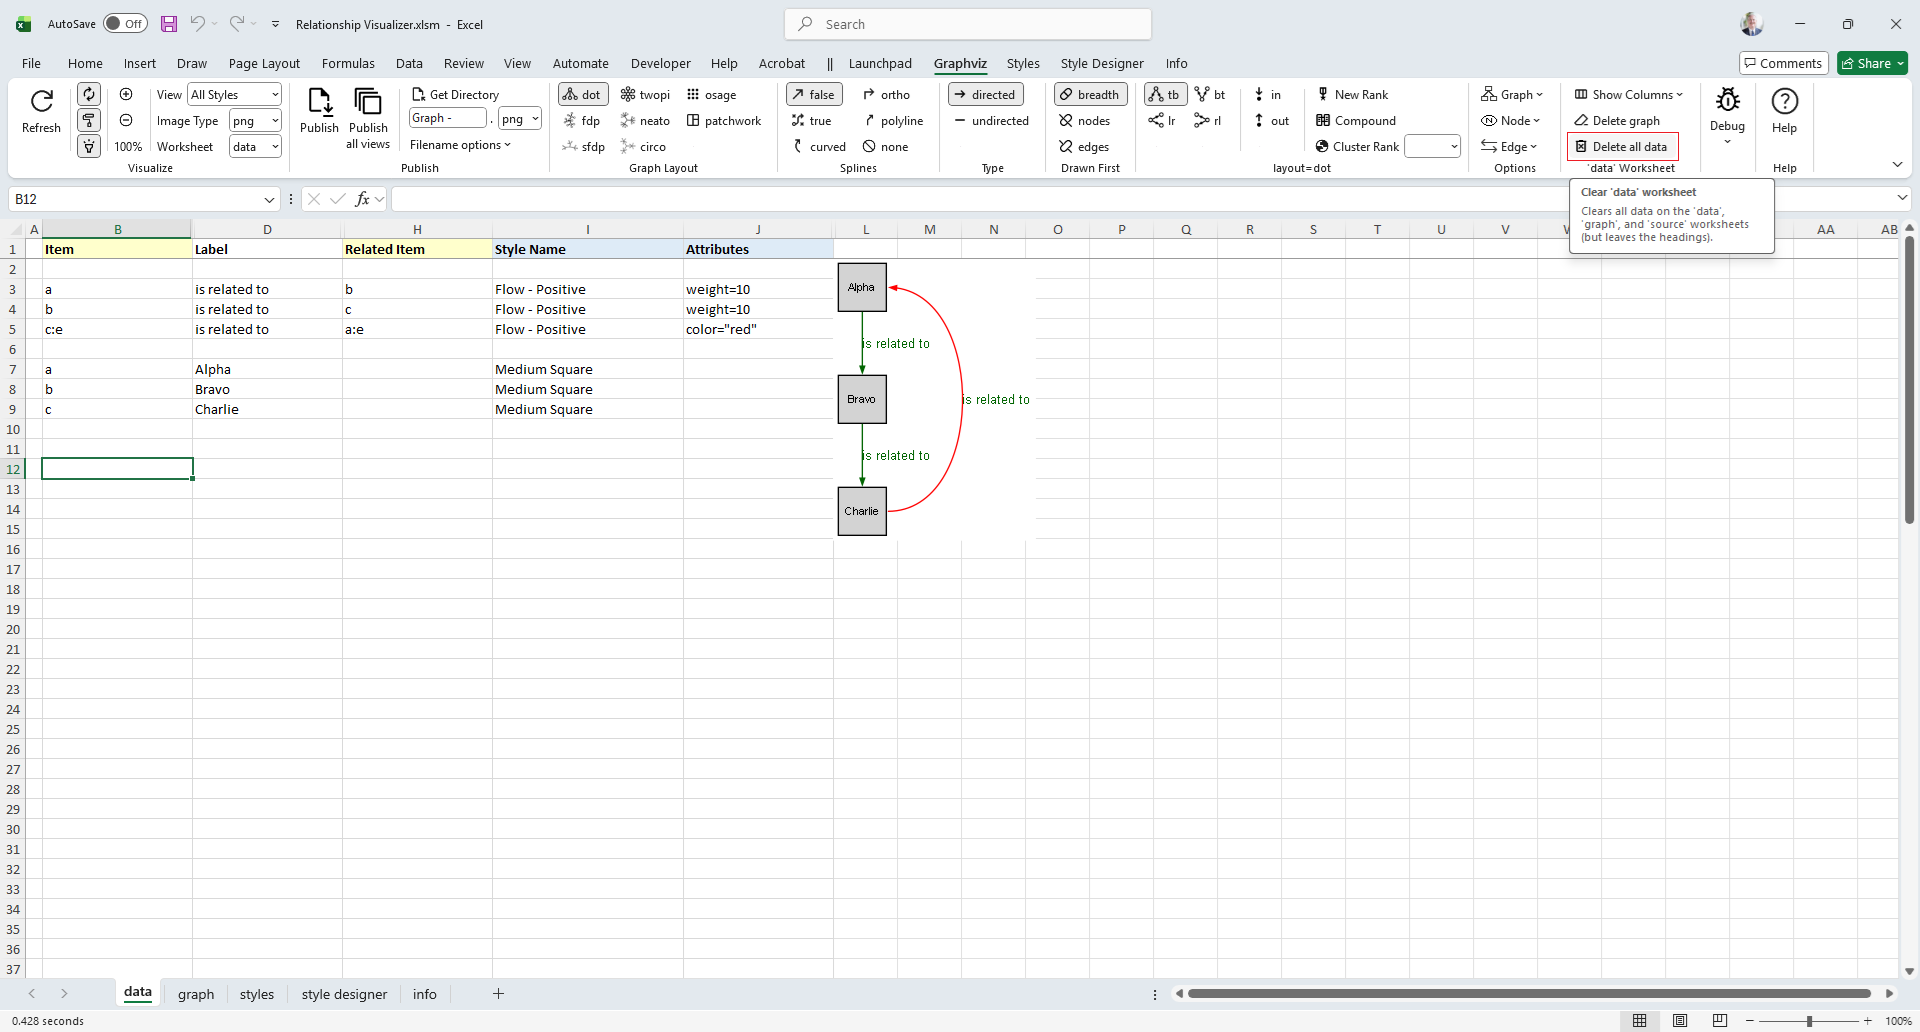Click the zoom slider in status bar
Screen dimensions: 1920x1032
[x=1809, y=1021]
